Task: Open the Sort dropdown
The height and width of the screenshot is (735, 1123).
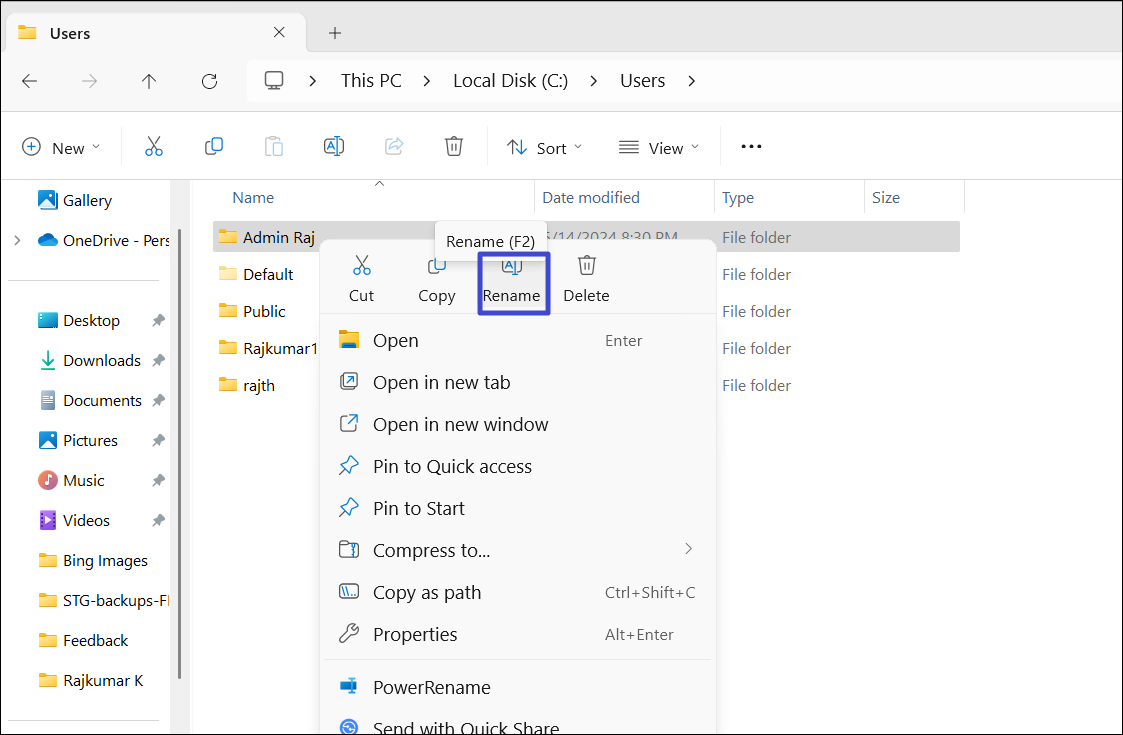Action: (545, 147)
